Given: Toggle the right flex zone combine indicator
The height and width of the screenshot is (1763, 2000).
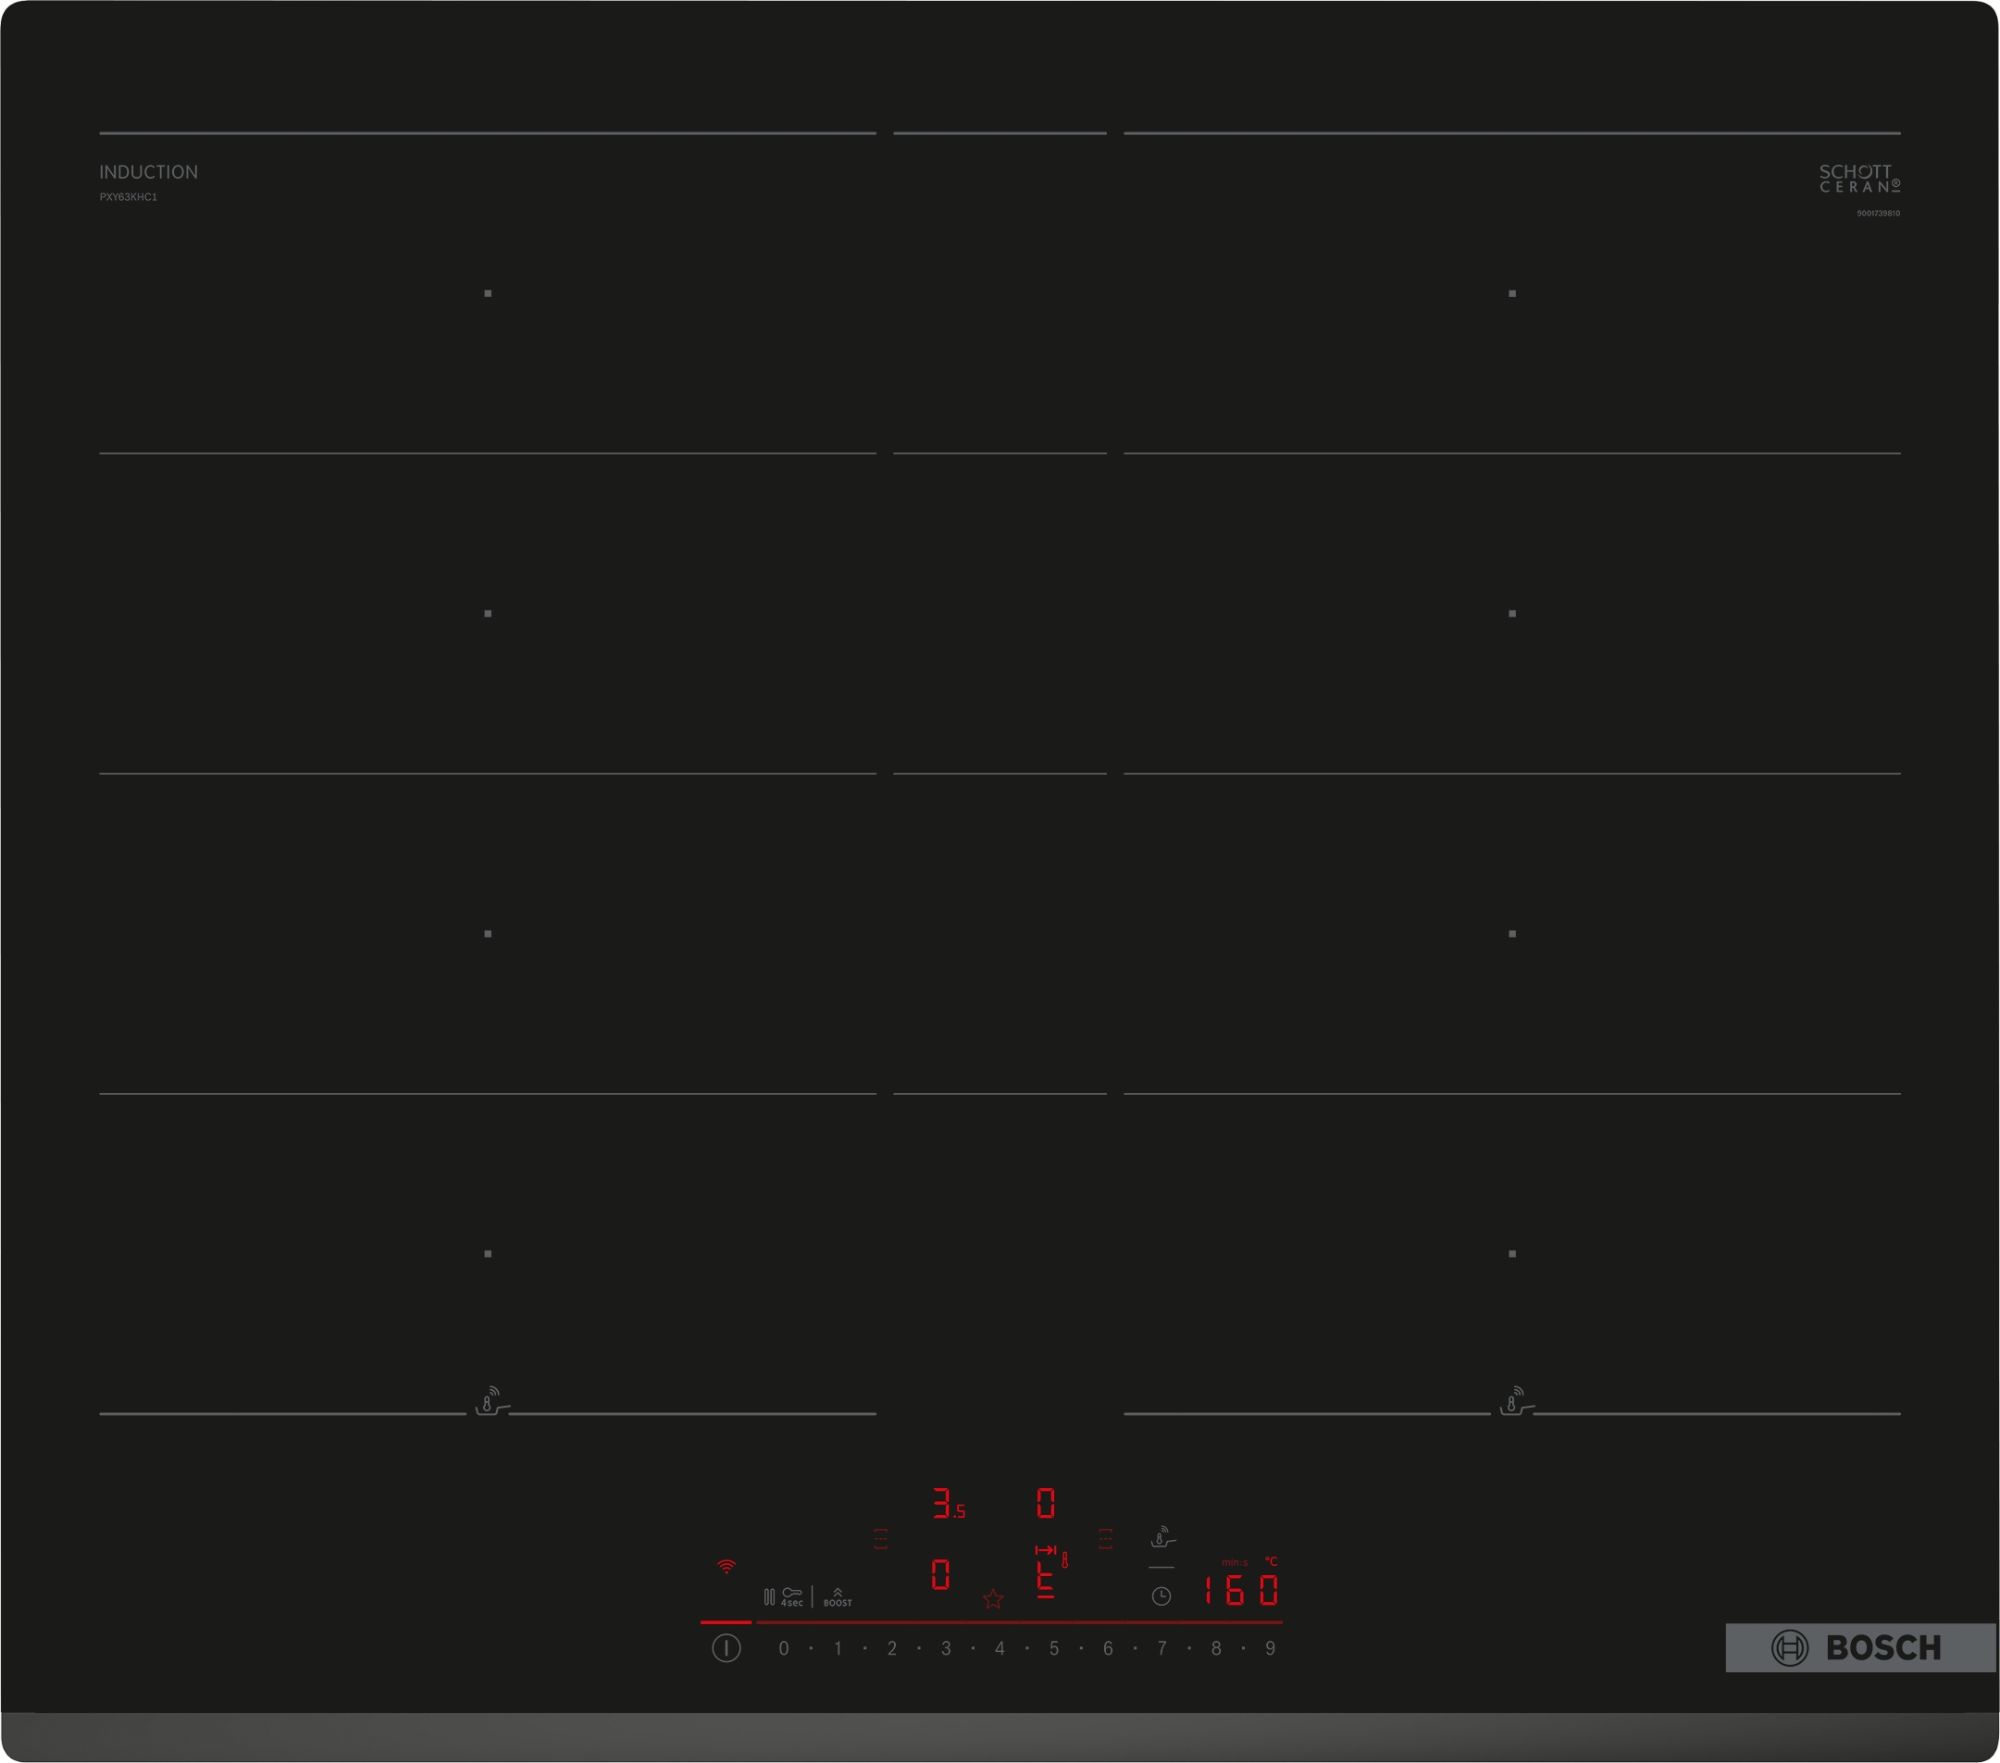Looking at the screenshot, I should click(1105, 1538).
